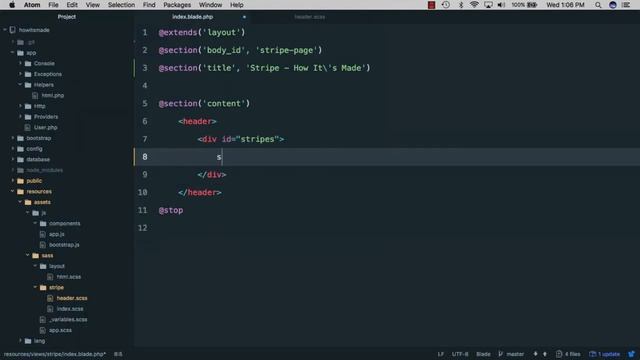Expand the config folder
640x360 pixels.
tap(13, 149)
